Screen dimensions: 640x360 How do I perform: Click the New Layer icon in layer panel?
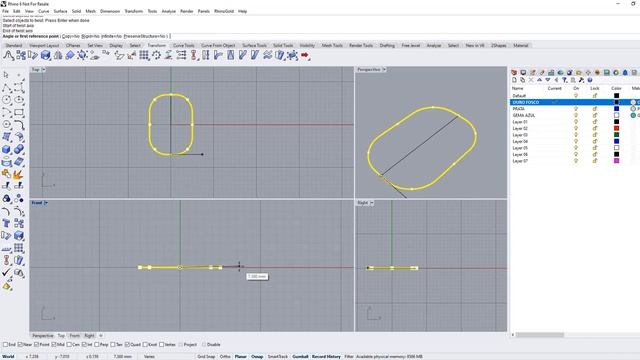coord(514,80)
